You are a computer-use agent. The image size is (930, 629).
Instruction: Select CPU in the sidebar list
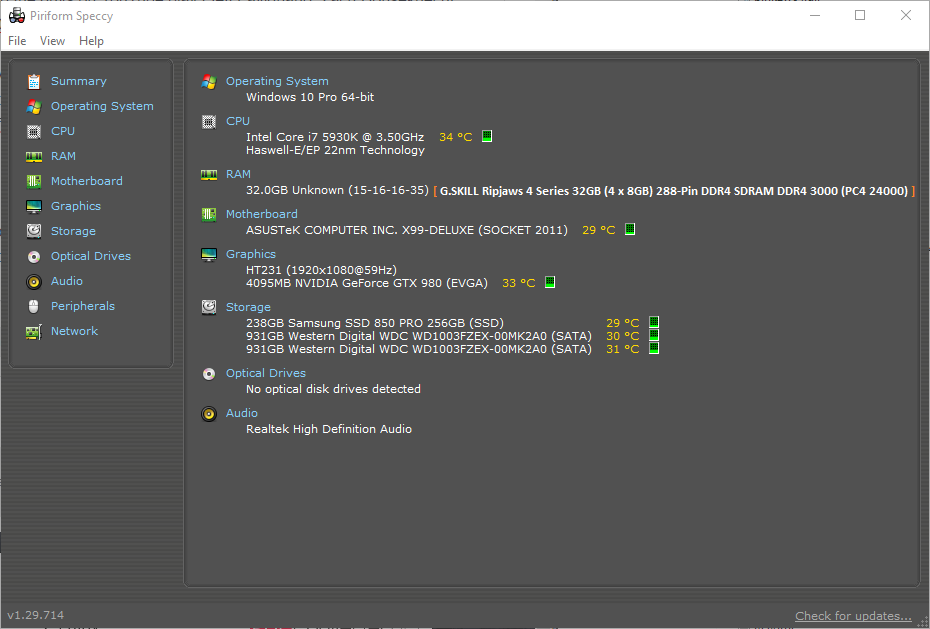pos(63,131)
